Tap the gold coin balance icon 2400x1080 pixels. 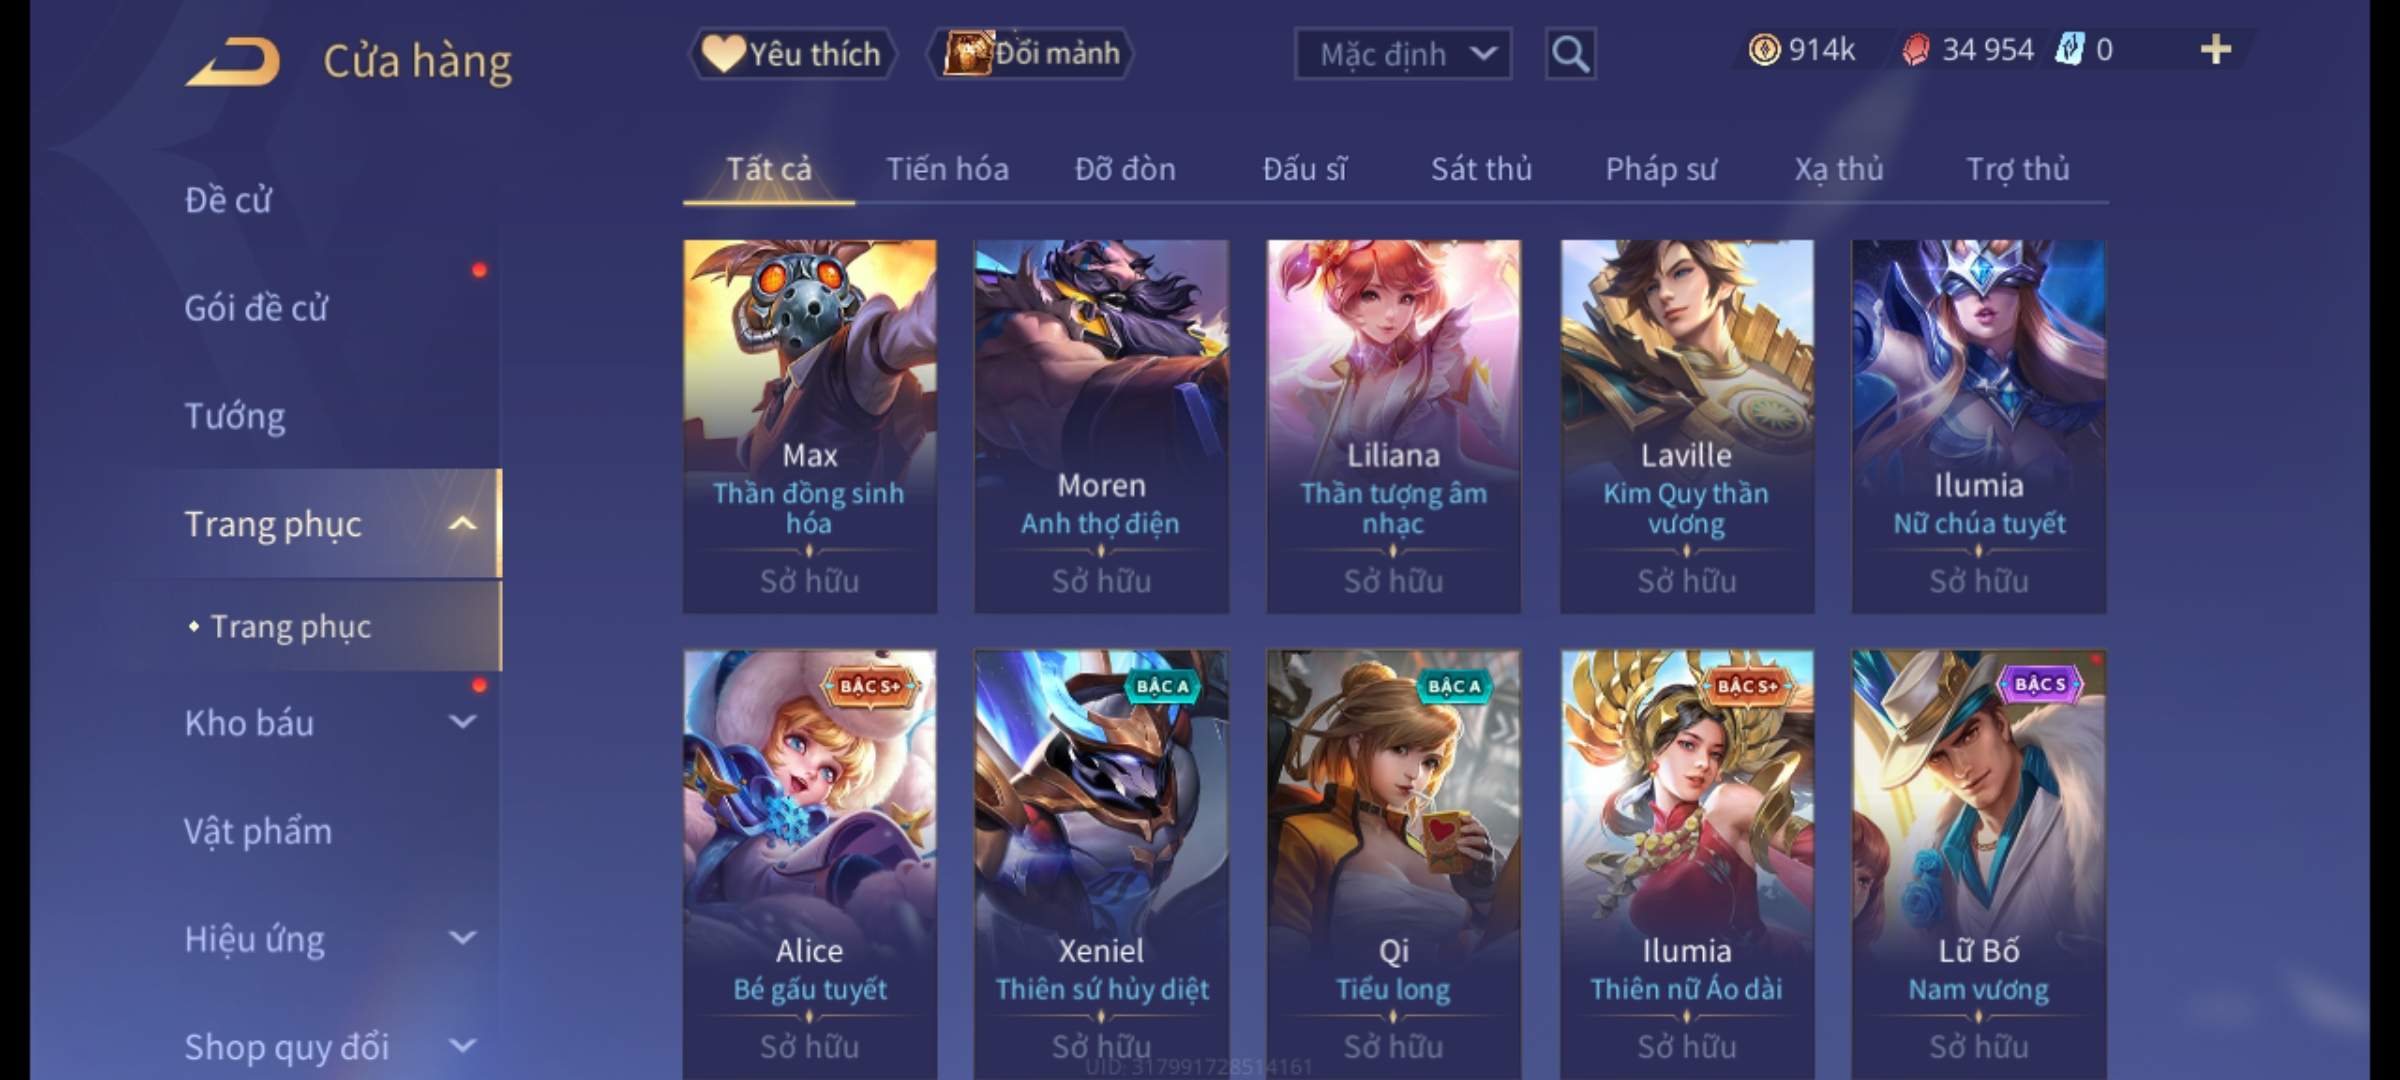click(1764, 49)
